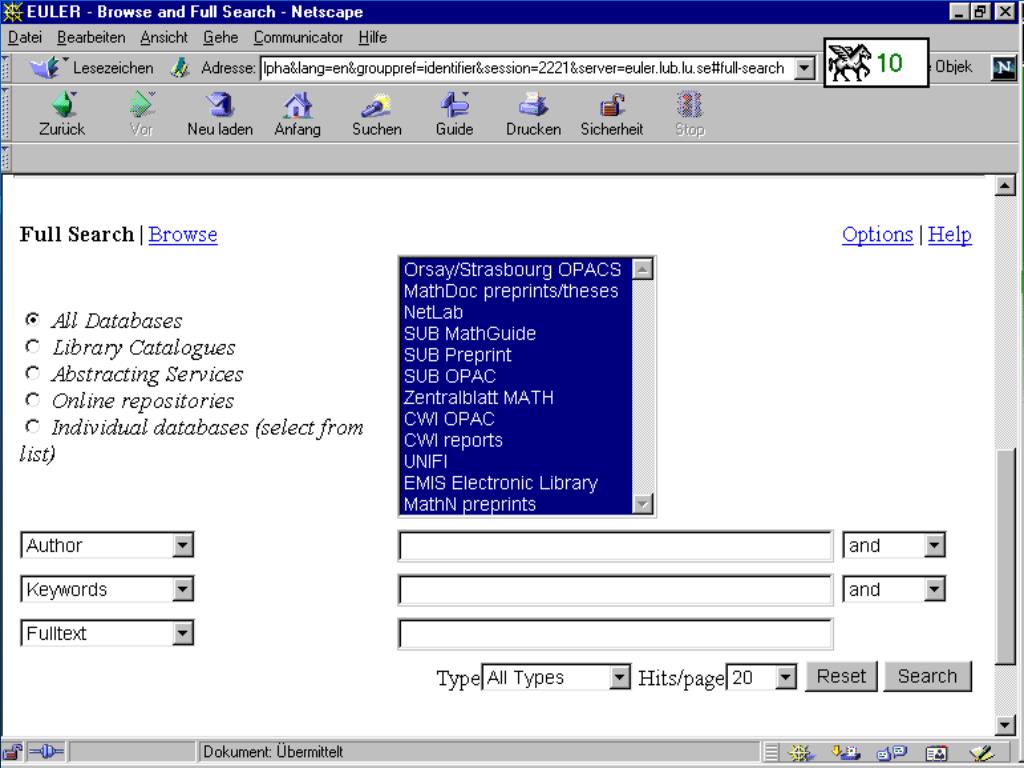Click the status bar security lock icon

point(12,752)
